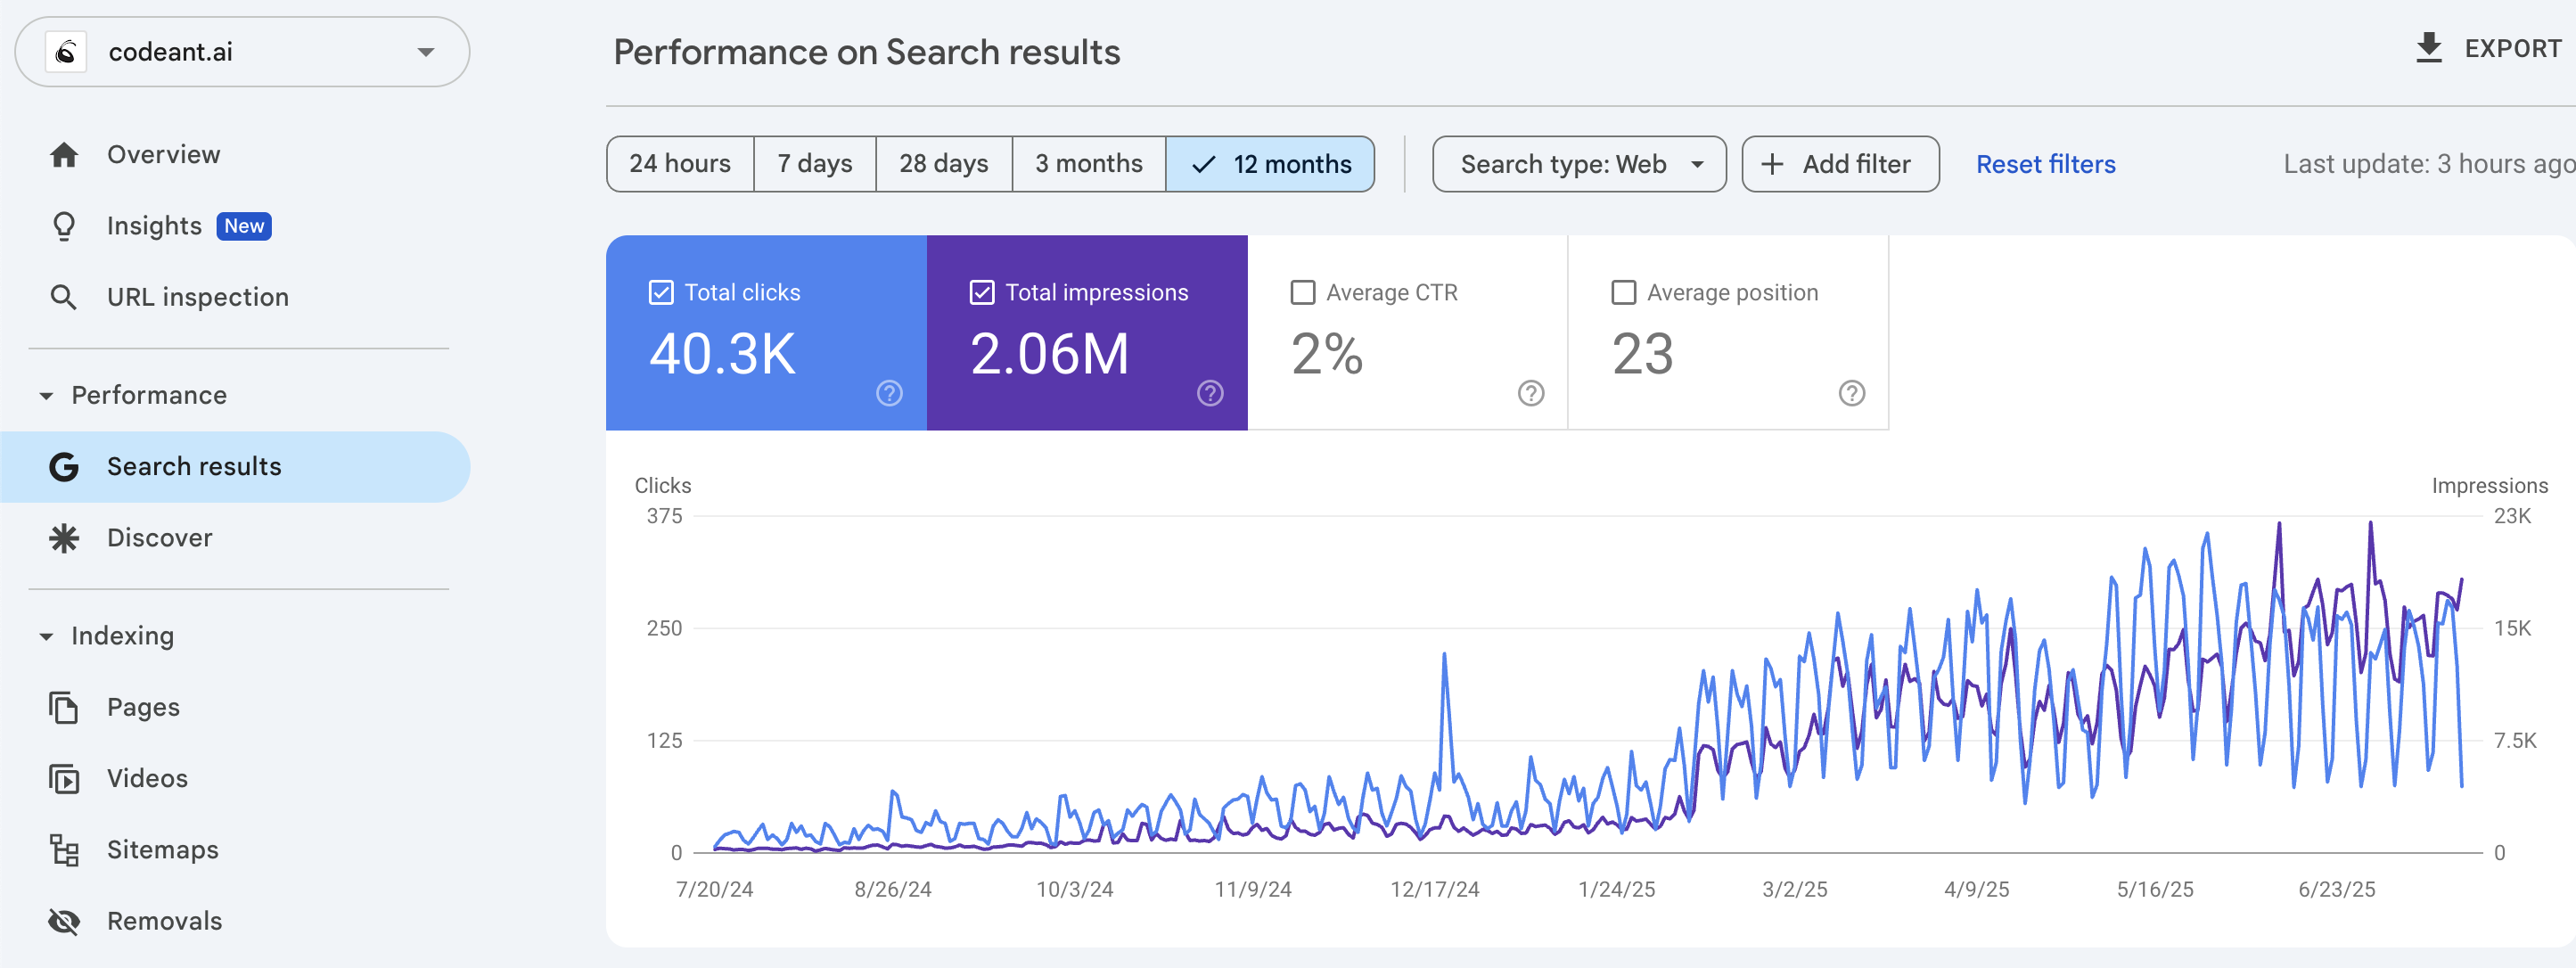Image resolution: width=2576 pixels, height=968 pixels.
Task: Click the Last update: 3 hours ago text
Action: (2429, 164)
